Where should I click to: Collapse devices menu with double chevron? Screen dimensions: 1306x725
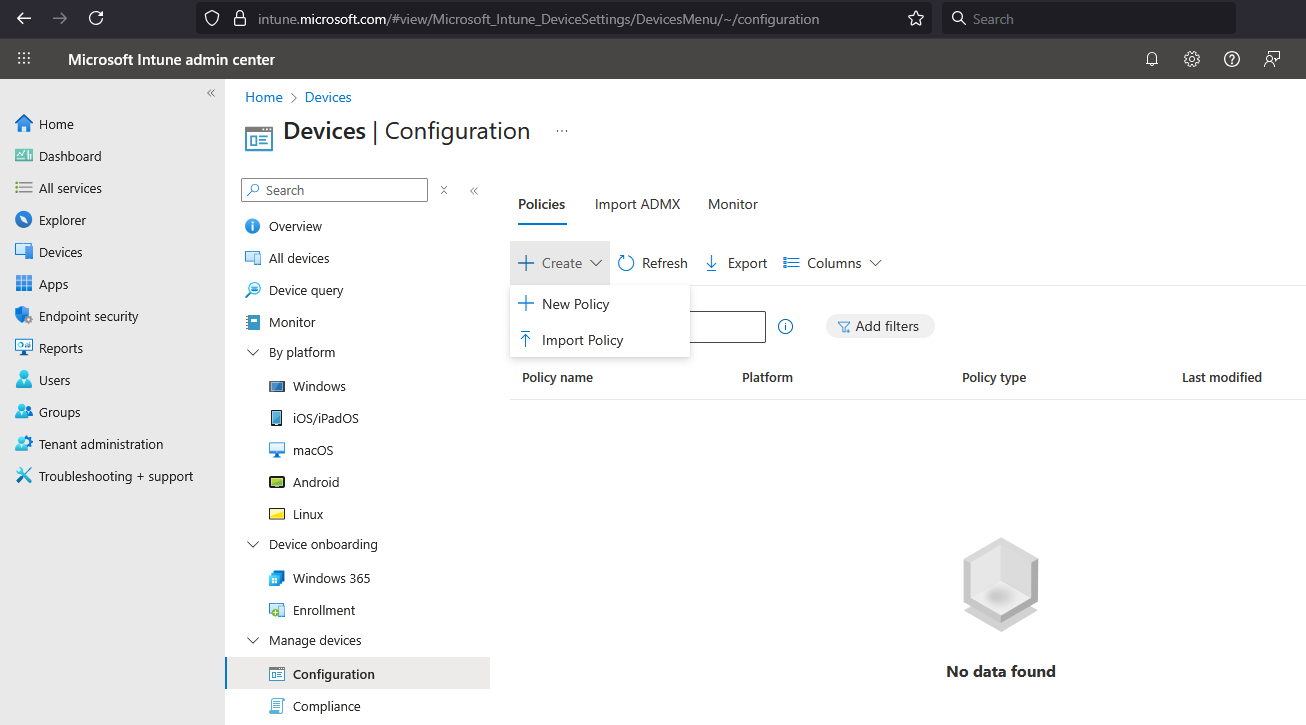[x=474, y=190]
